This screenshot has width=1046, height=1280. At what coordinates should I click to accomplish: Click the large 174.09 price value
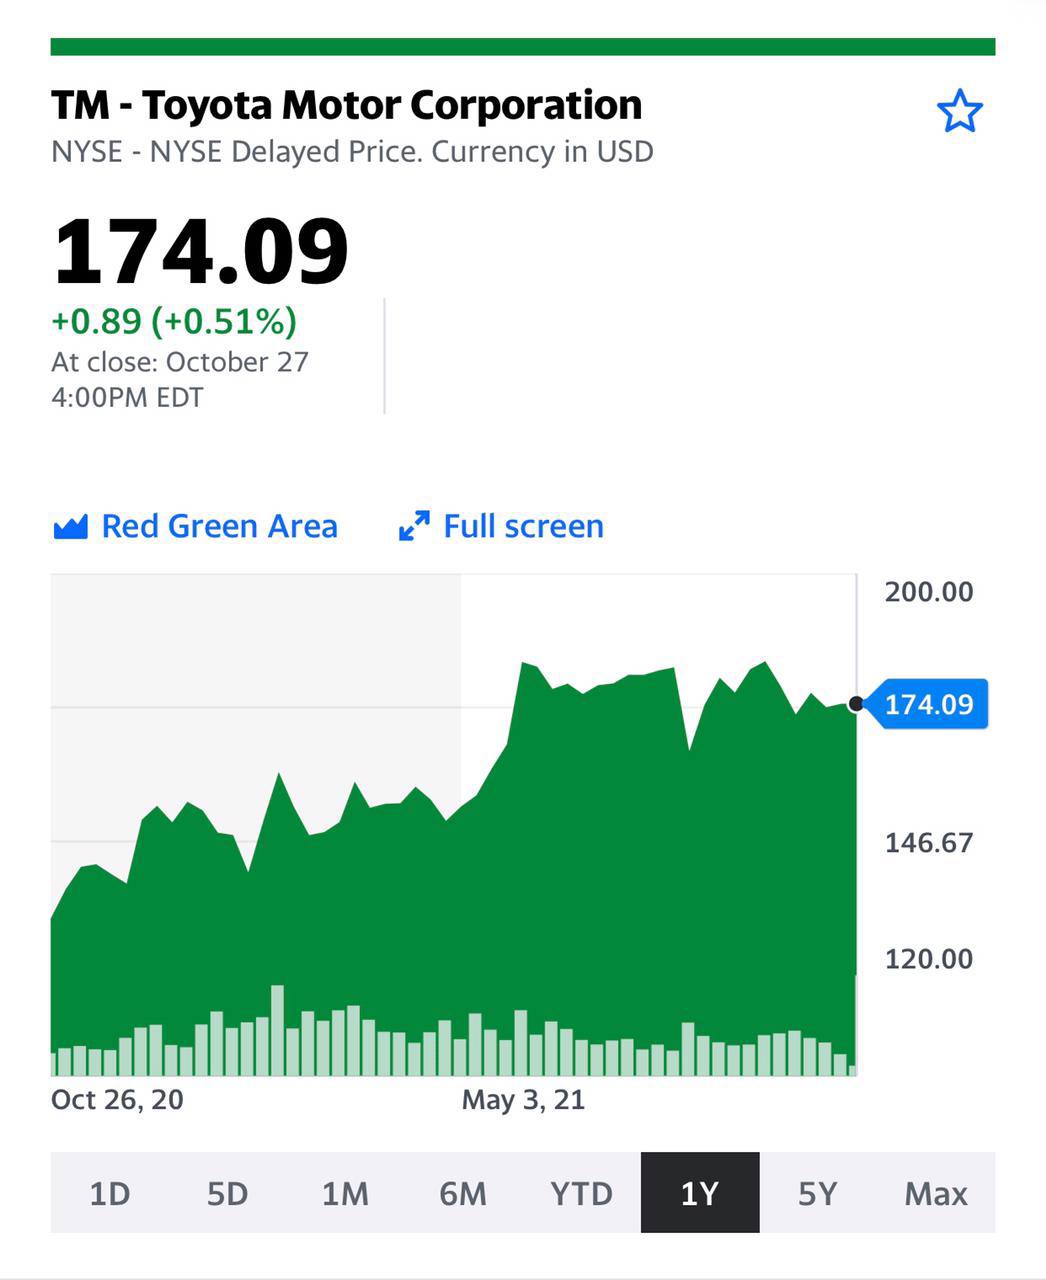click(201, 251)
